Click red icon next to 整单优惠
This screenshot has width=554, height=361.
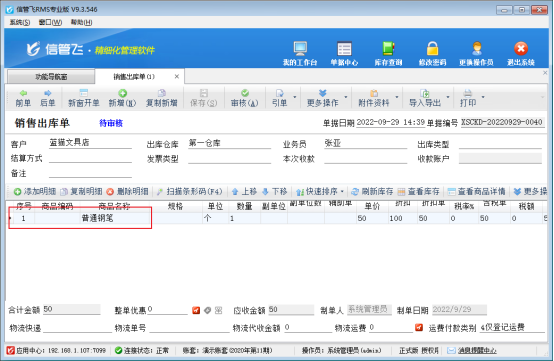(x=196, y=310)
